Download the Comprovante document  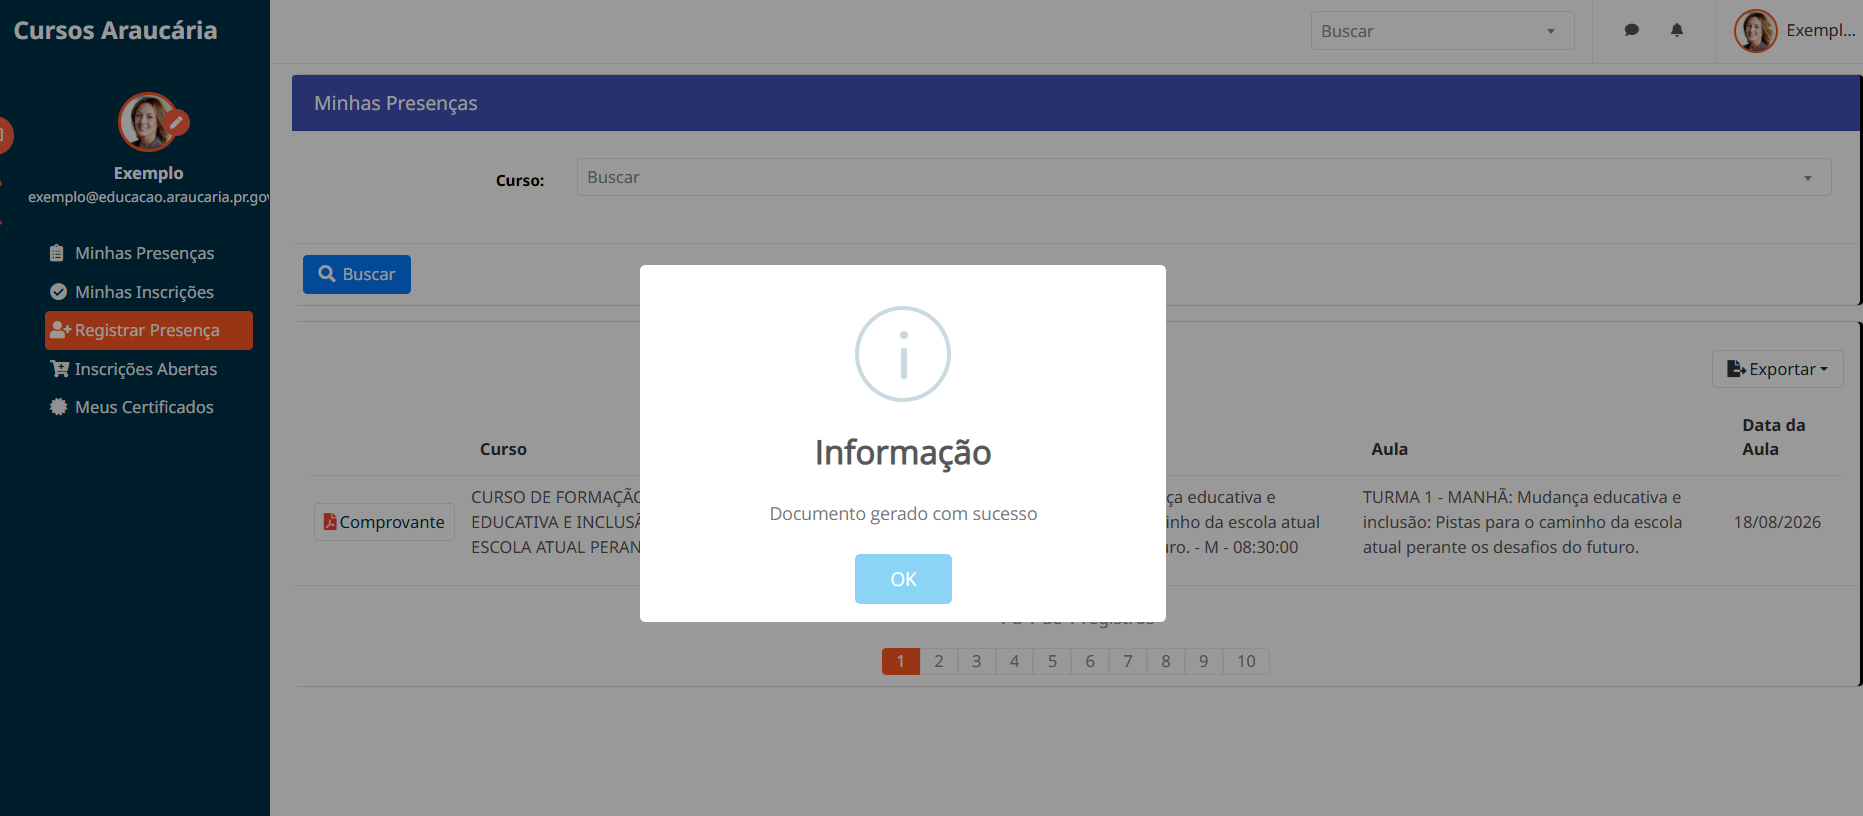(x=384, y=522)
